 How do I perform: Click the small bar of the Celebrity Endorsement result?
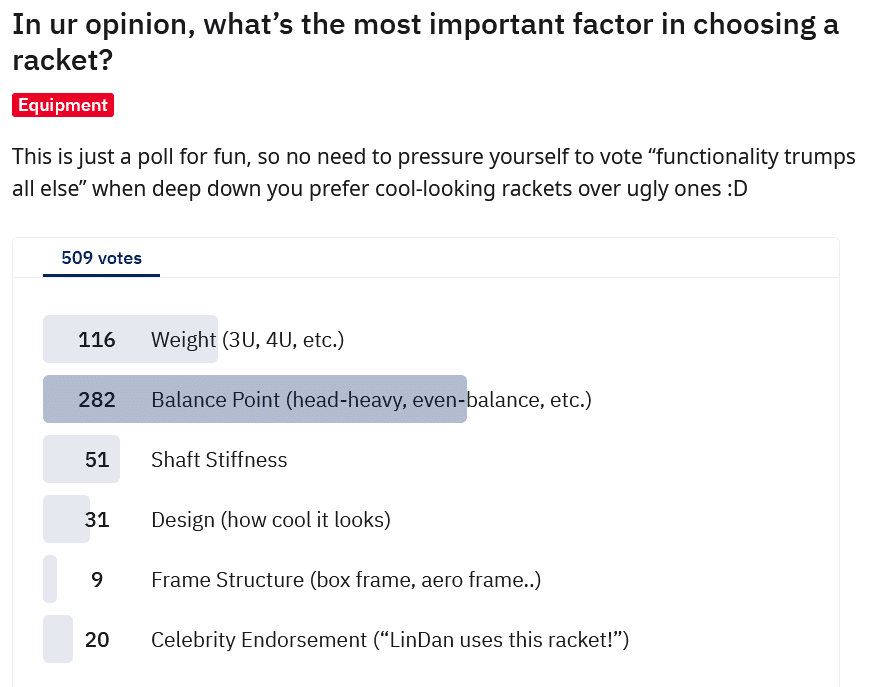[58, 639]
